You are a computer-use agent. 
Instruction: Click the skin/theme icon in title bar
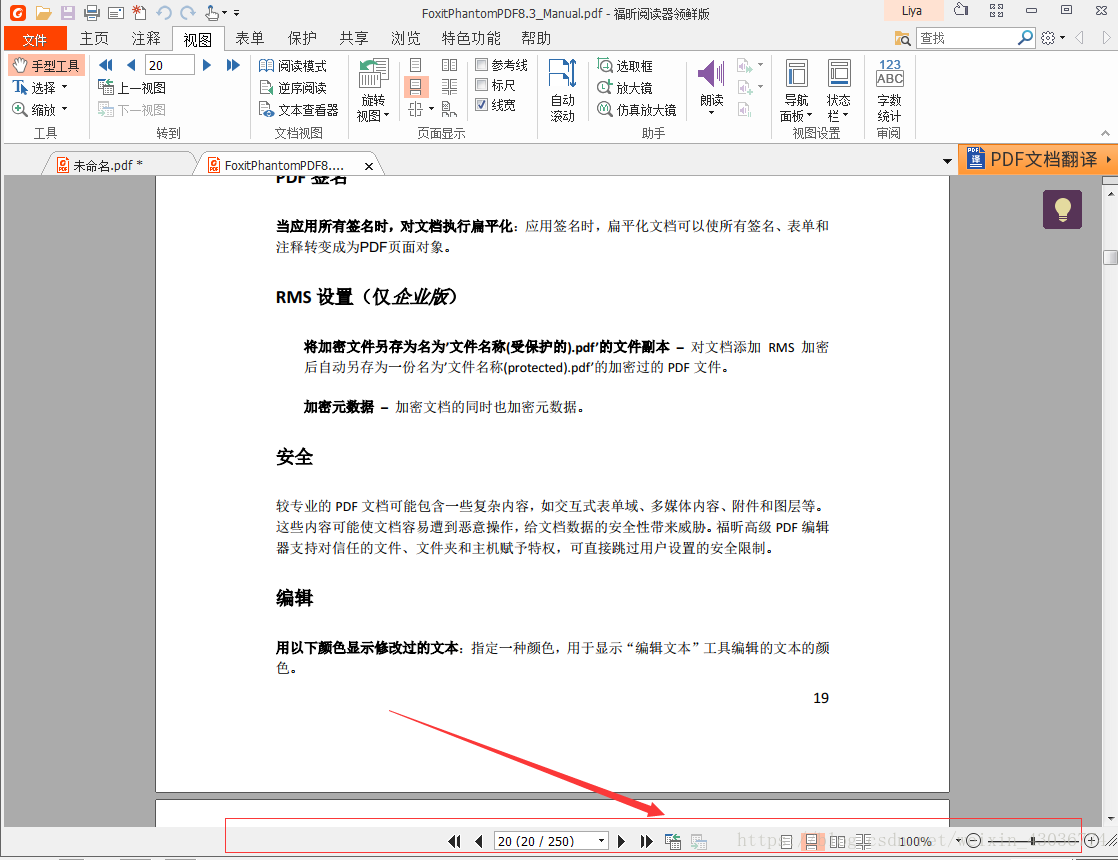[x=961, y=10]
